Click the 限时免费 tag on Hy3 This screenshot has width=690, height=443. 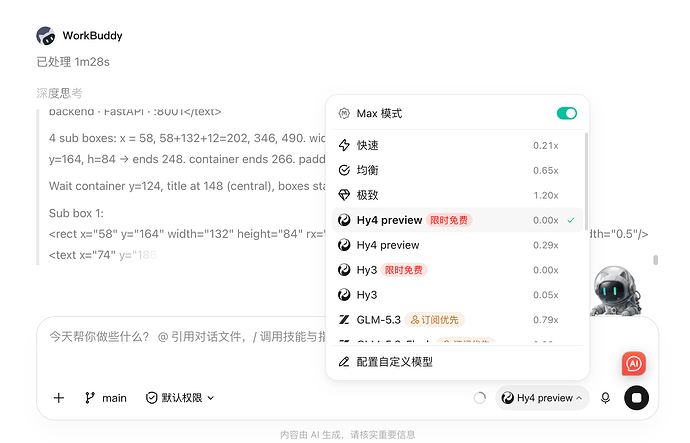point(404,270)
